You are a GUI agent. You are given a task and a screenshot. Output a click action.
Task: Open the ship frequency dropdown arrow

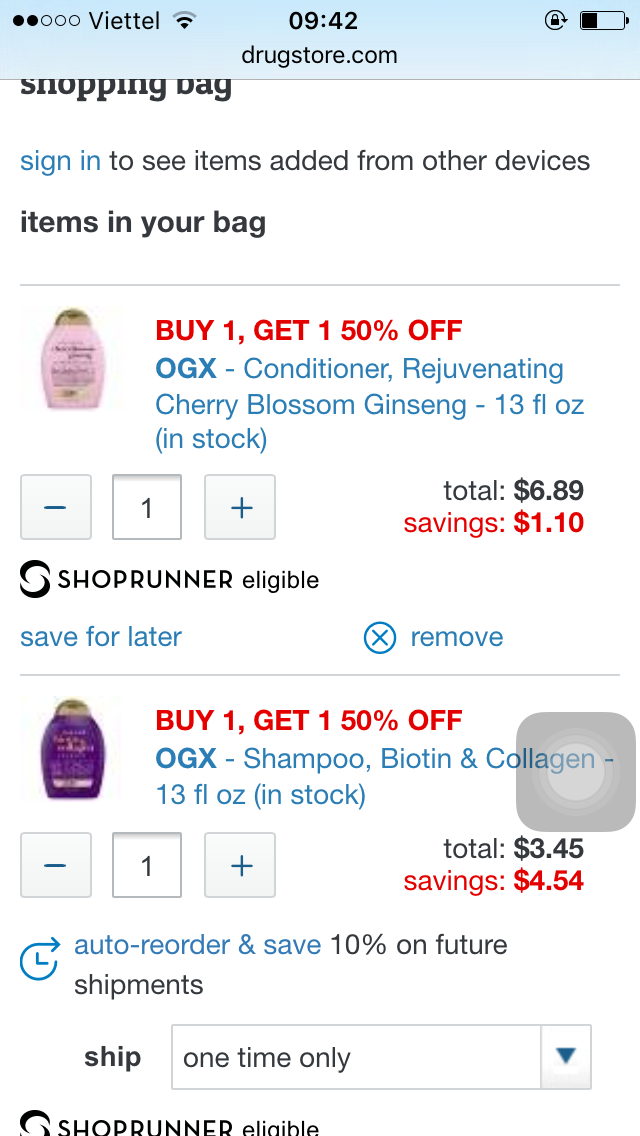pyautogui.click(x=566, y=1056)
